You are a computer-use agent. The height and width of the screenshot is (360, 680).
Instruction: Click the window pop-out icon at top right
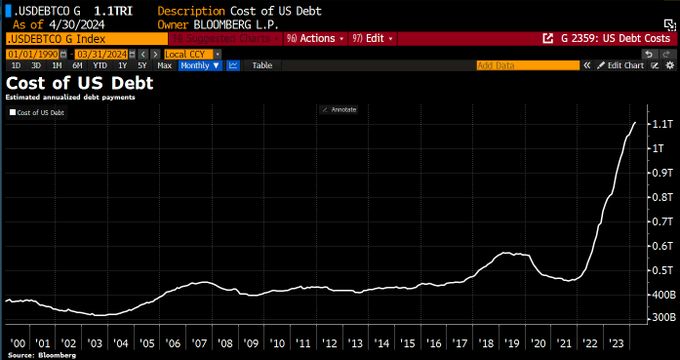(x=669, y=24)
